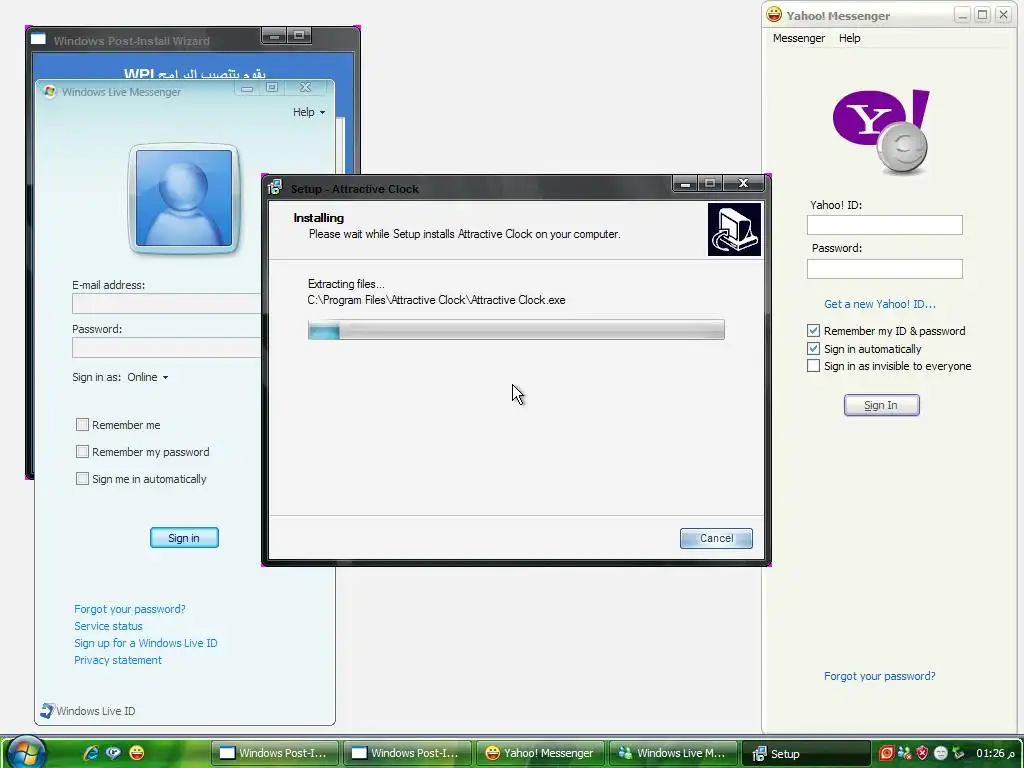Image resolution: width=1024 pixels, height=768 pixels.
Task: Focus the E-mail address field
Action: pyautogui.click(x=166, y=304)
